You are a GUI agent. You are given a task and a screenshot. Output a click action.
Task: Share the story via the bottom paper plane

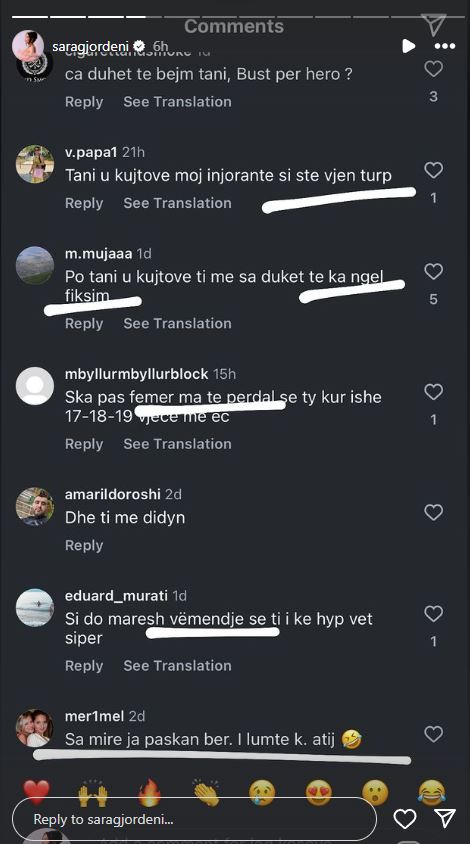click(x=445, y=819)
